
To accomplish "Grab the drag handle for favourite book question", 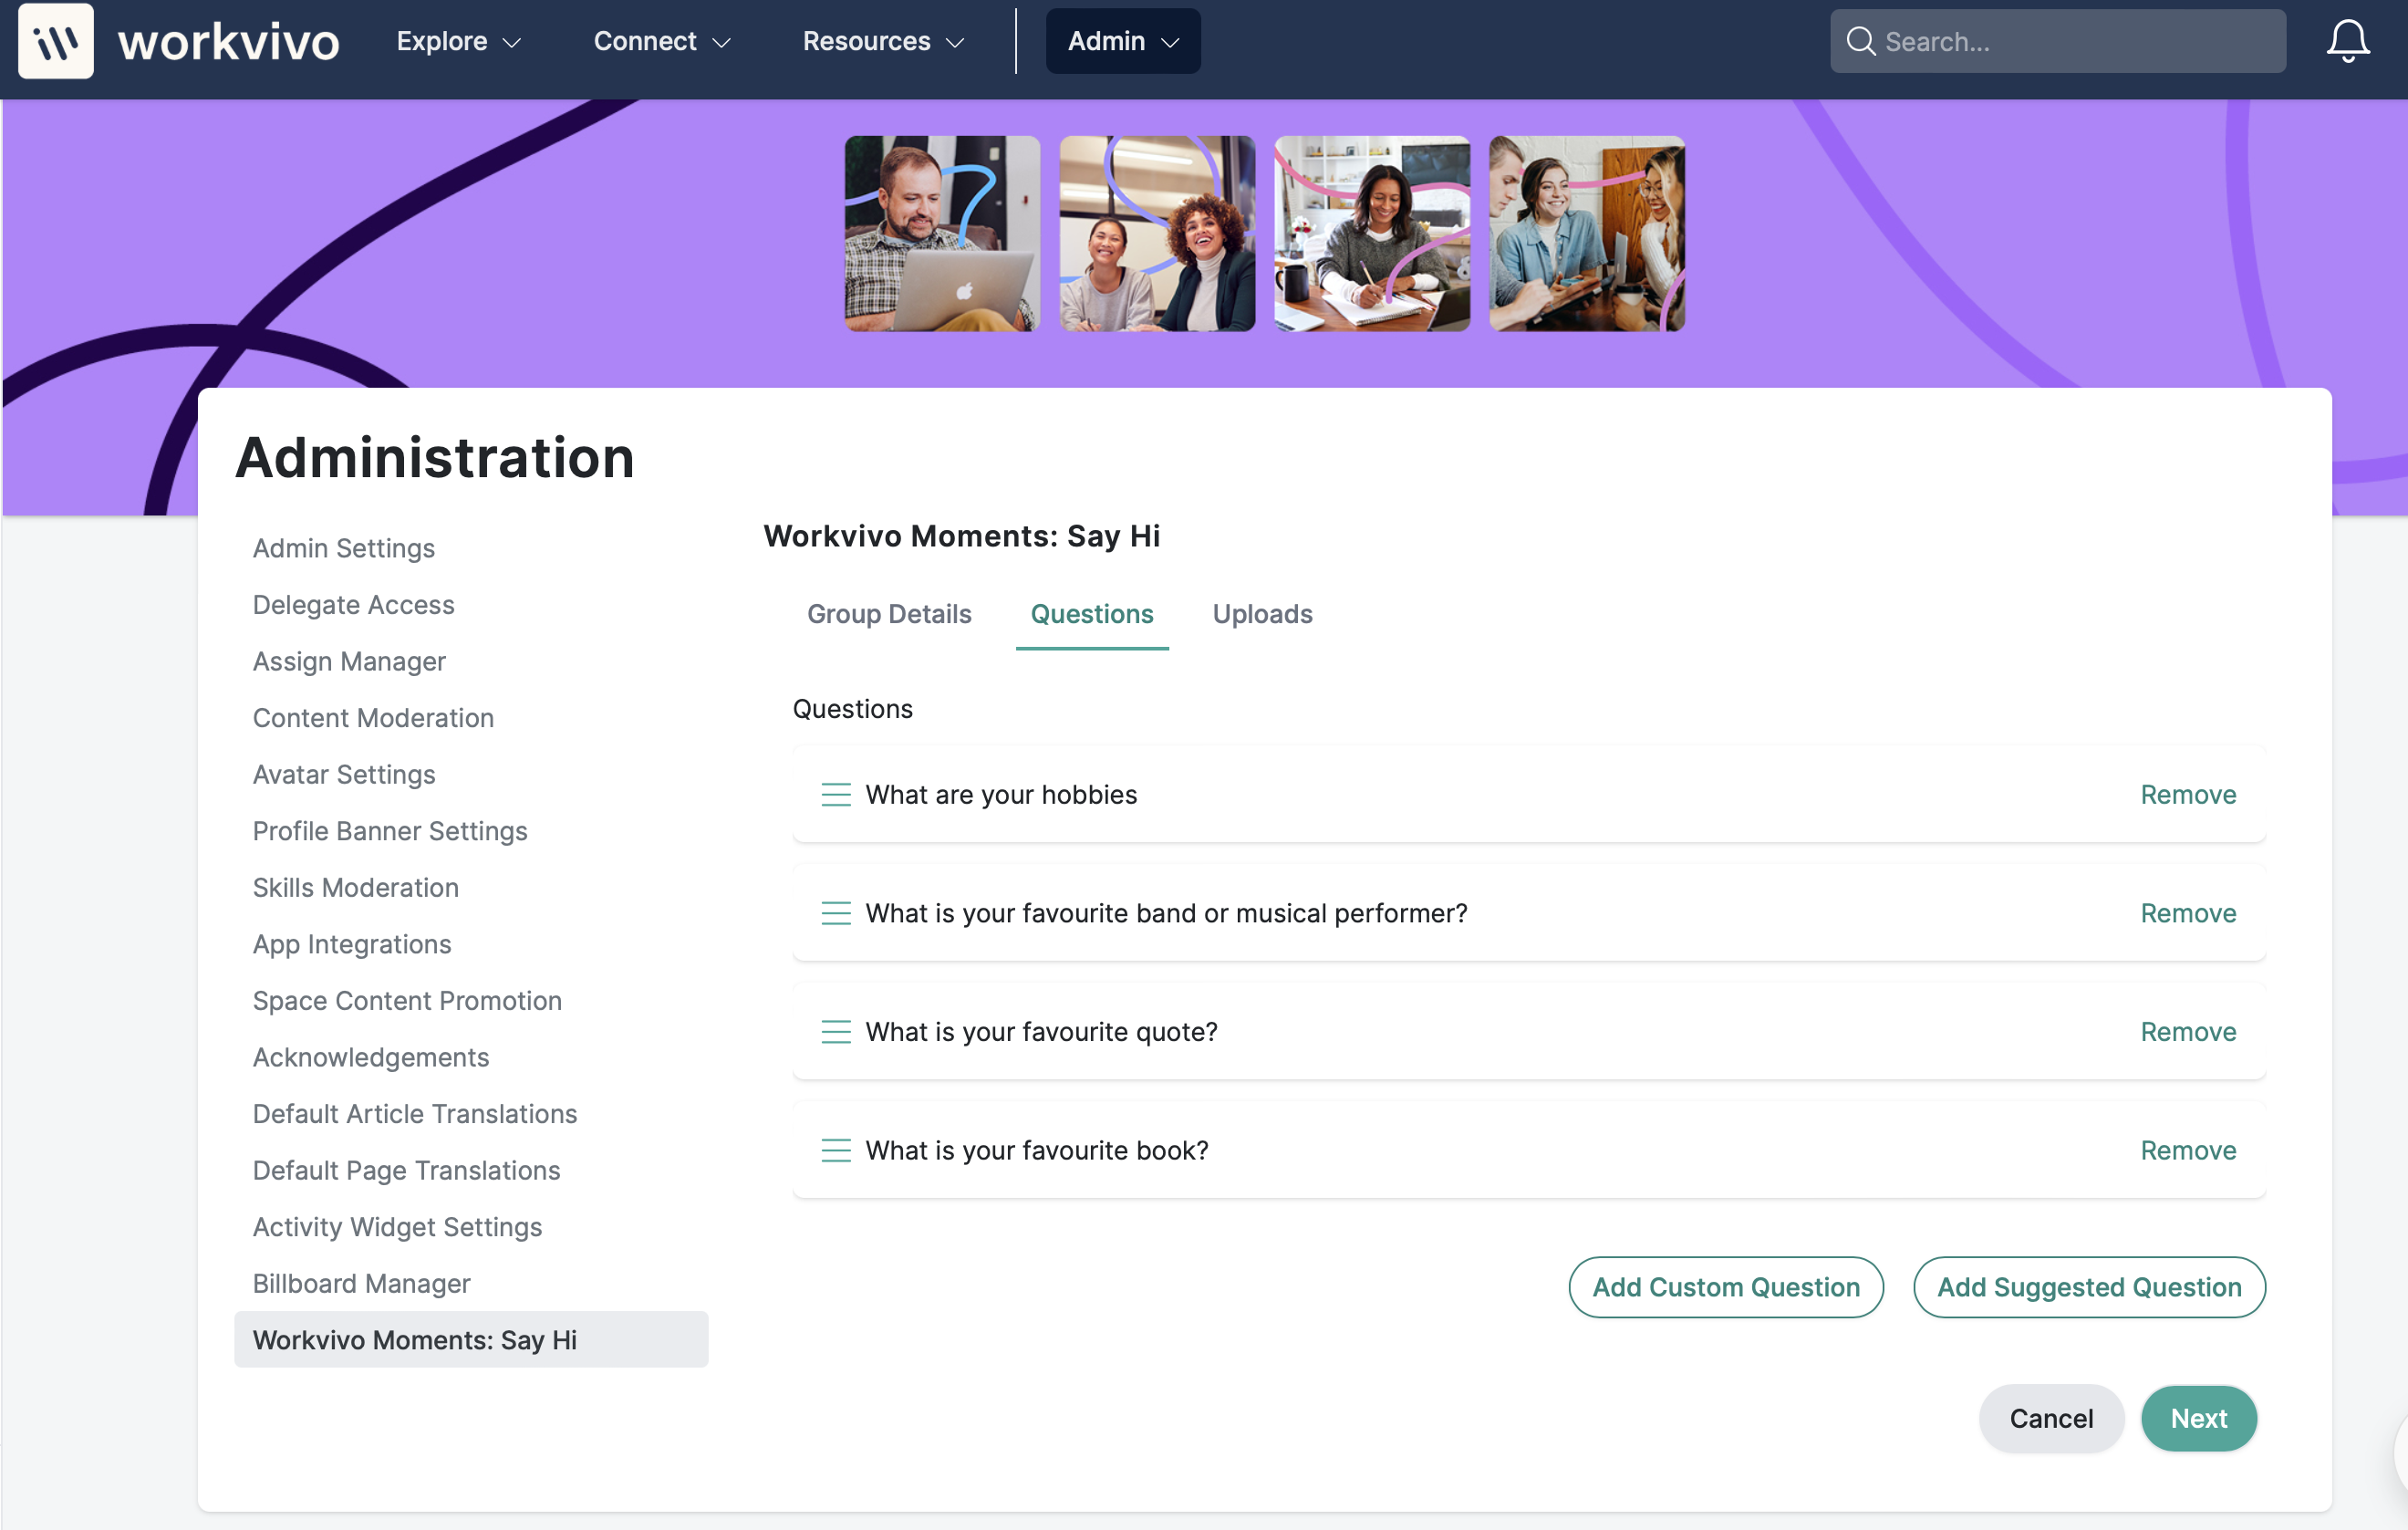I will tap(836, 1150).
